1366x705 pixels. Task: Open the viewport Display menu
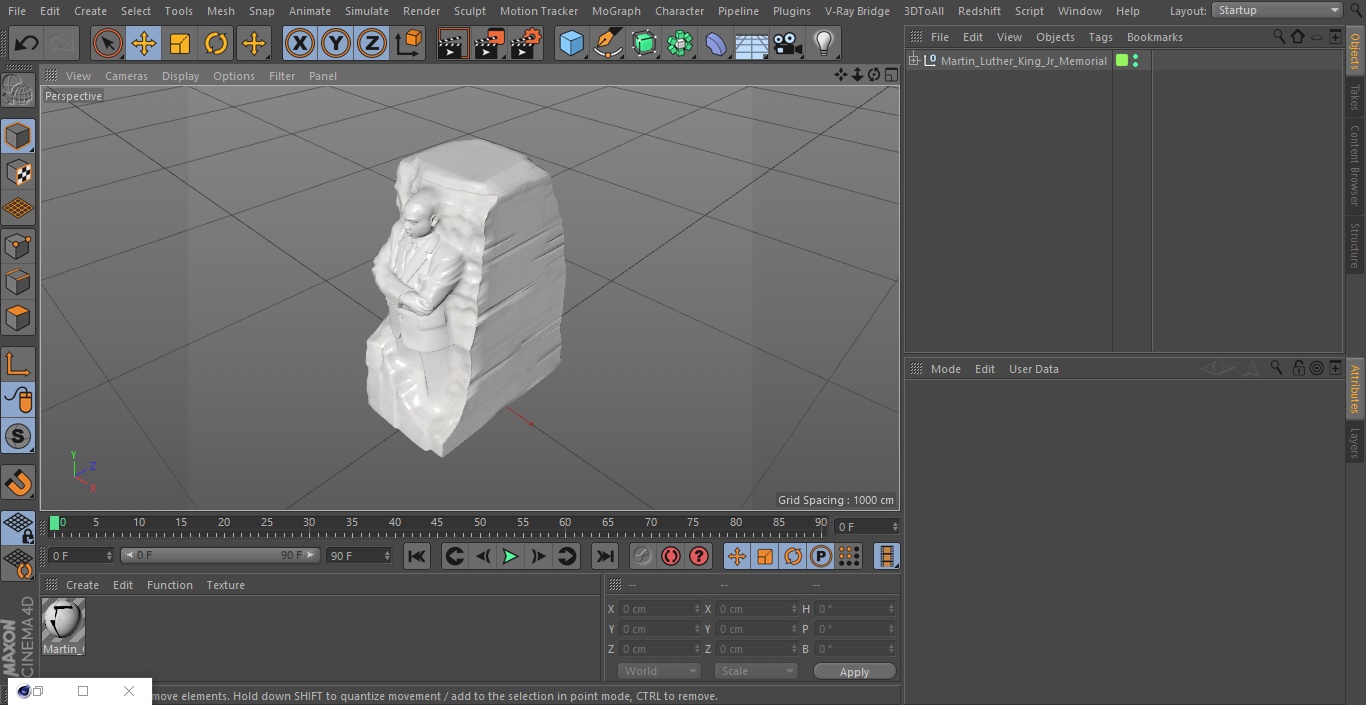[x=180, y=76]
